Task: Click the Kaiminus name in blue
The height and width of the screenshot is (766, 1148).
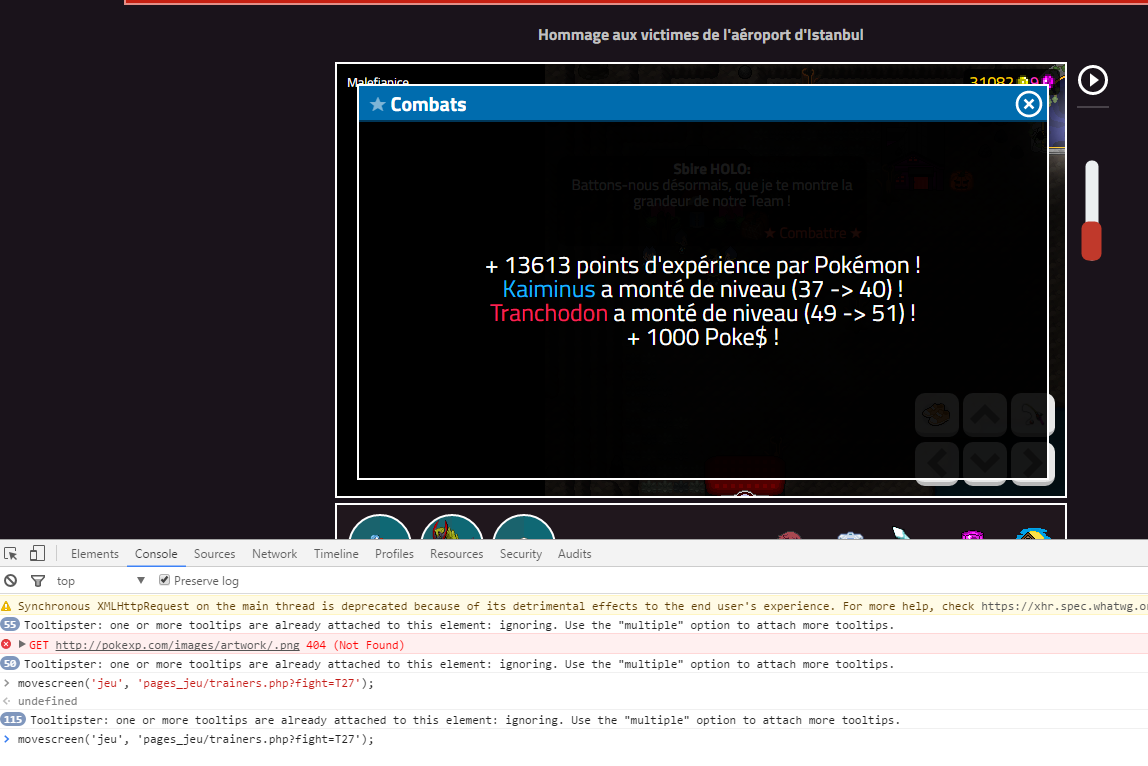Action: pos(549,289)
